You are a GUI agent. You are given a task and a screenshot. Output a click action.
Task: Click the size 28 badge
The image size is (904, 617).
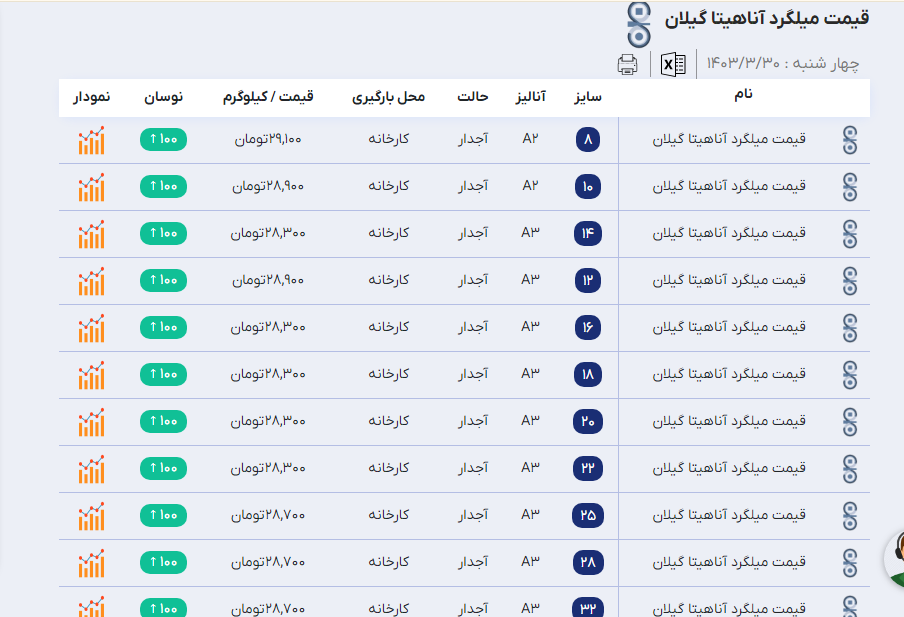[588, 562]
